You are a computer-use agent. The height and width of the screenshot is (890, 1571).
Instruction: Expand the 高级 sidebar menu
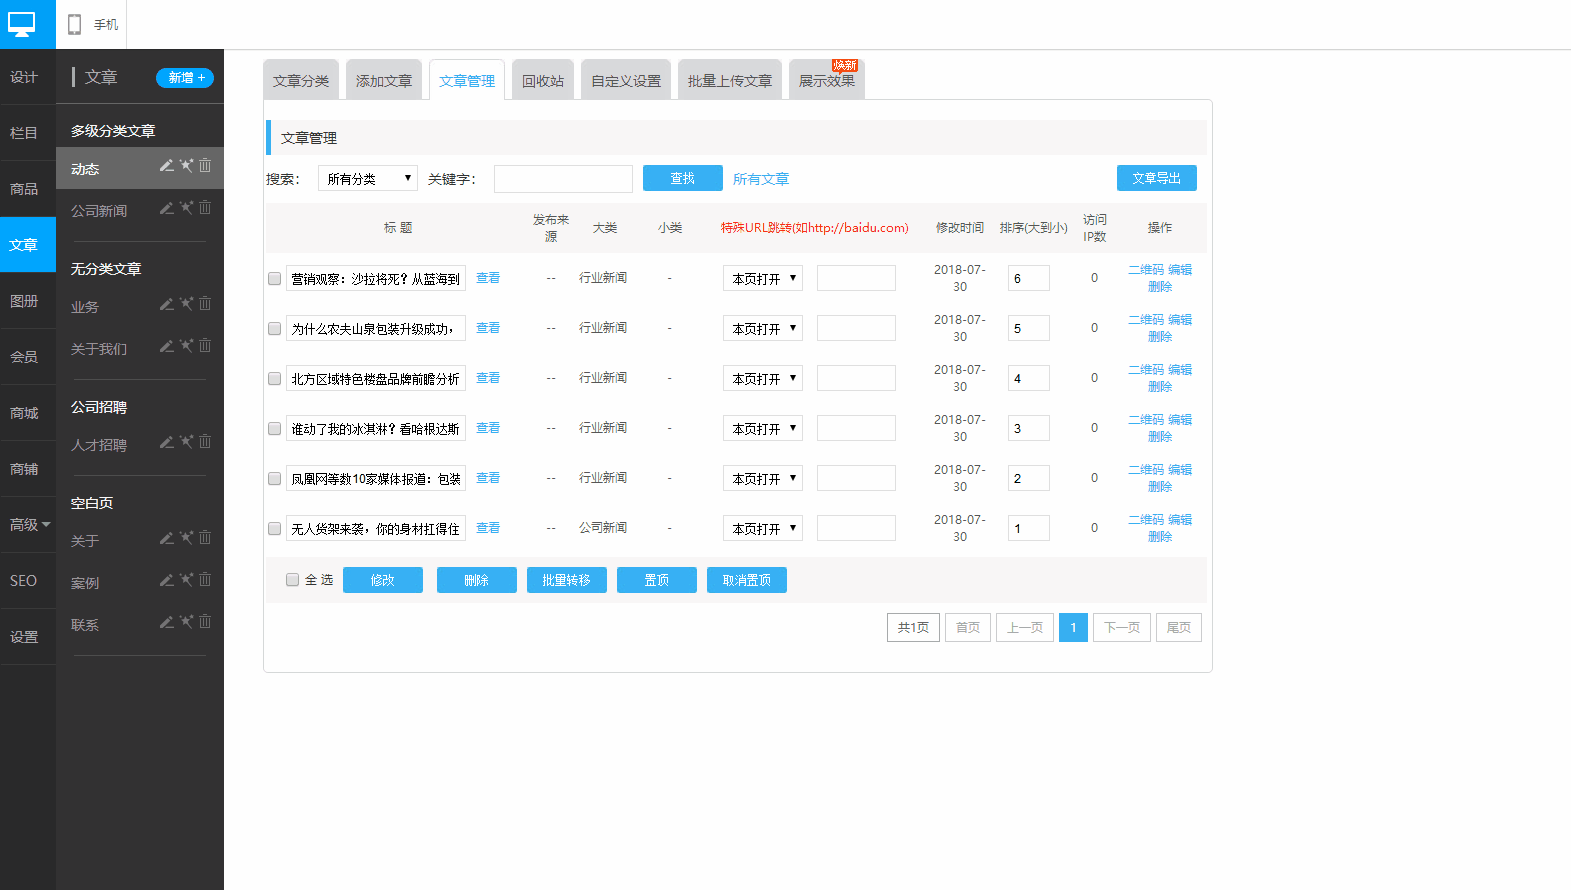click(28, 525)
